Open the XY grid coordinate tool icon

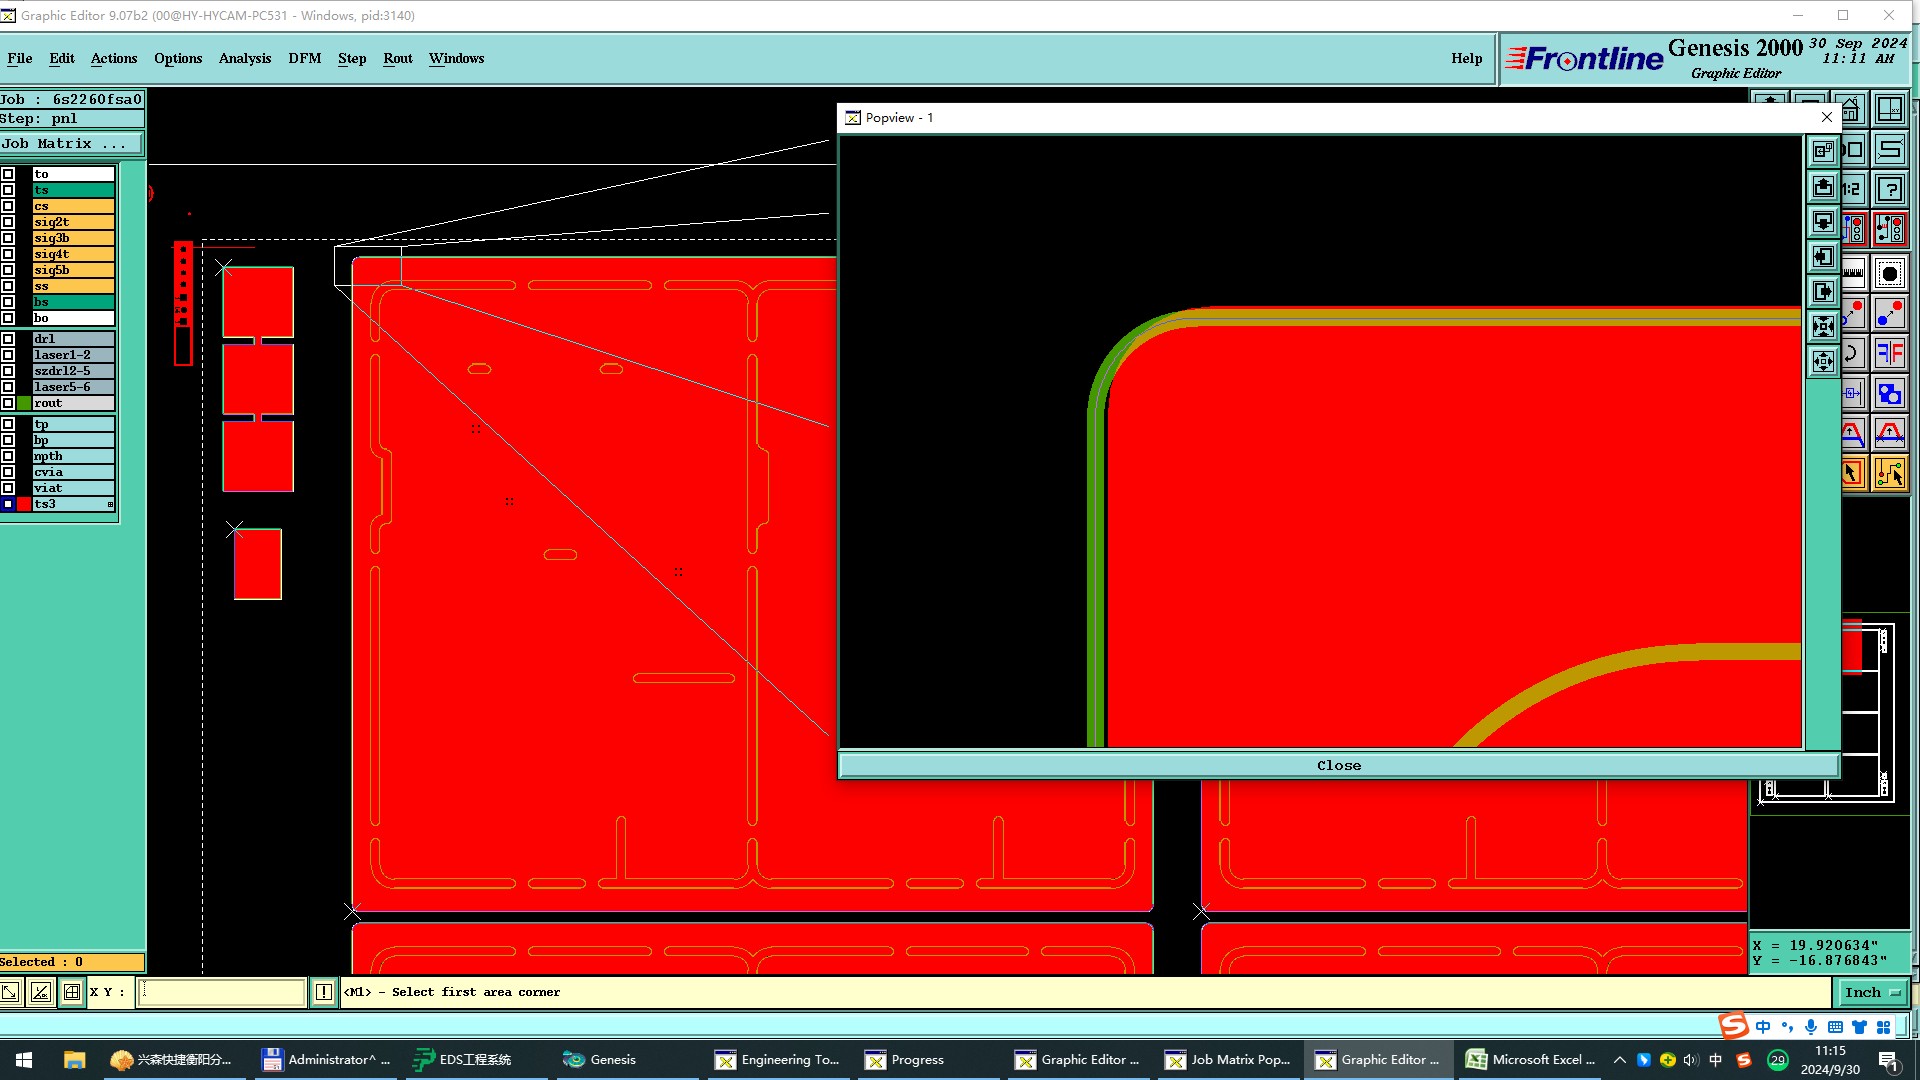1889,110
